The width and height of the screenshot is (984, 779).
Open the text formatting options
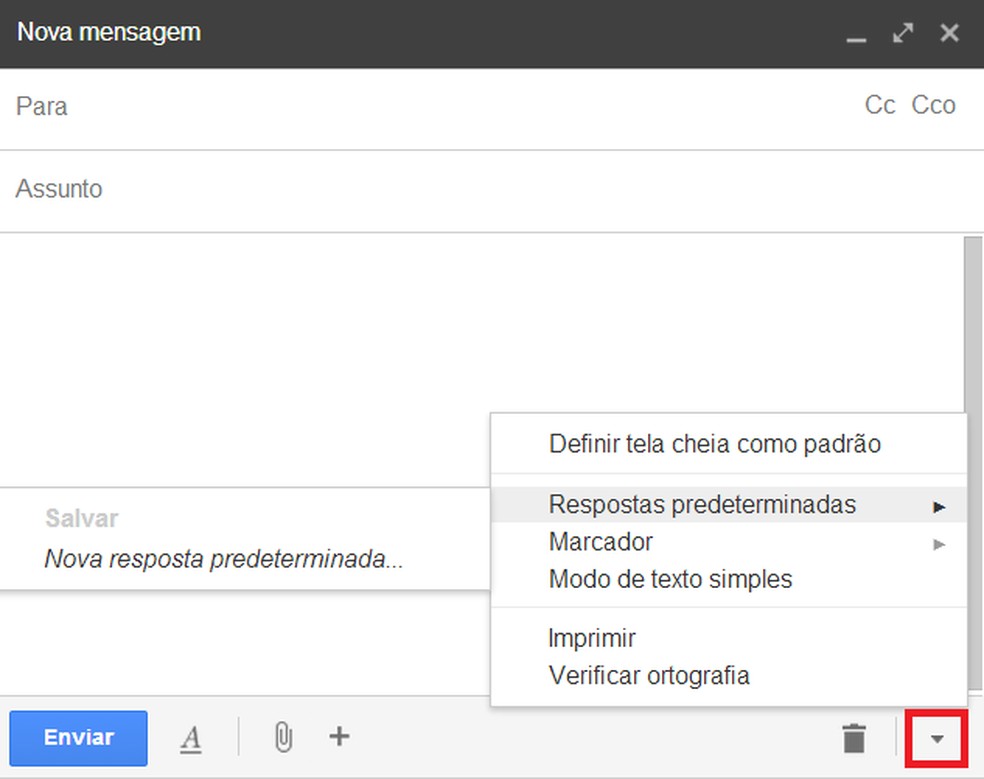(190, 738)
